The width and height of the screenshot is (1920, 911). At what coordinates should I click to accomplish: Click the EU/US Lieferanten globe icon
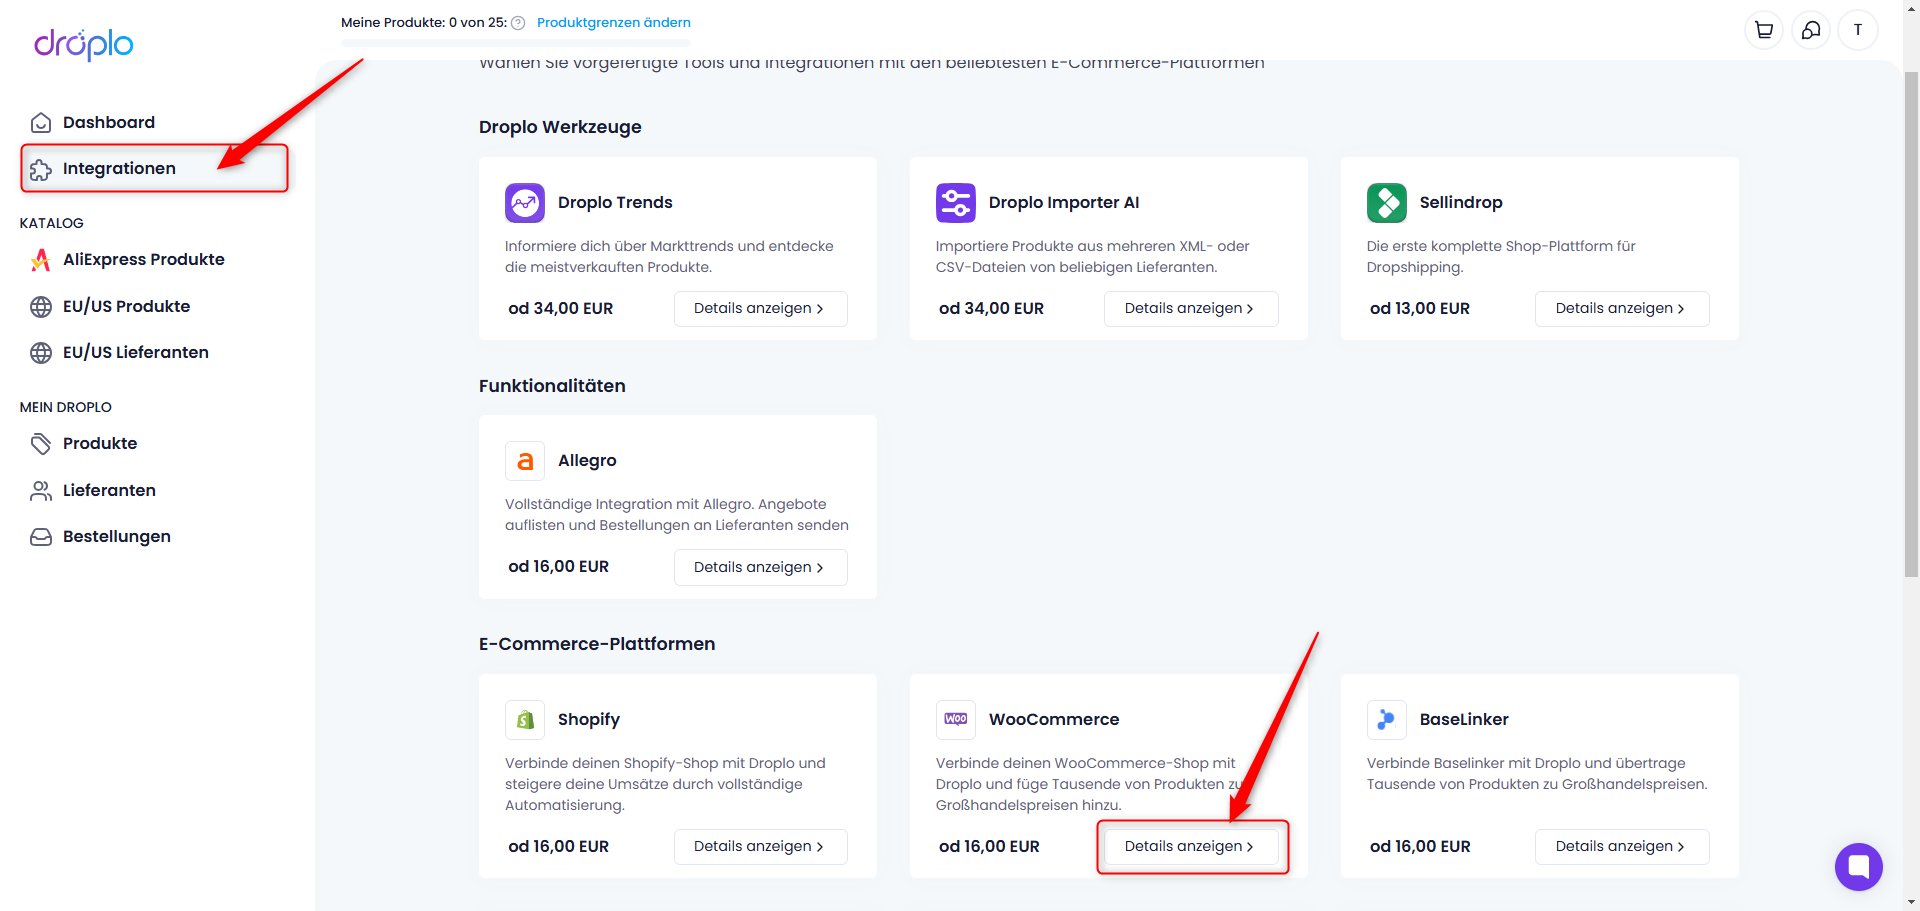click(x=41, y=353)
